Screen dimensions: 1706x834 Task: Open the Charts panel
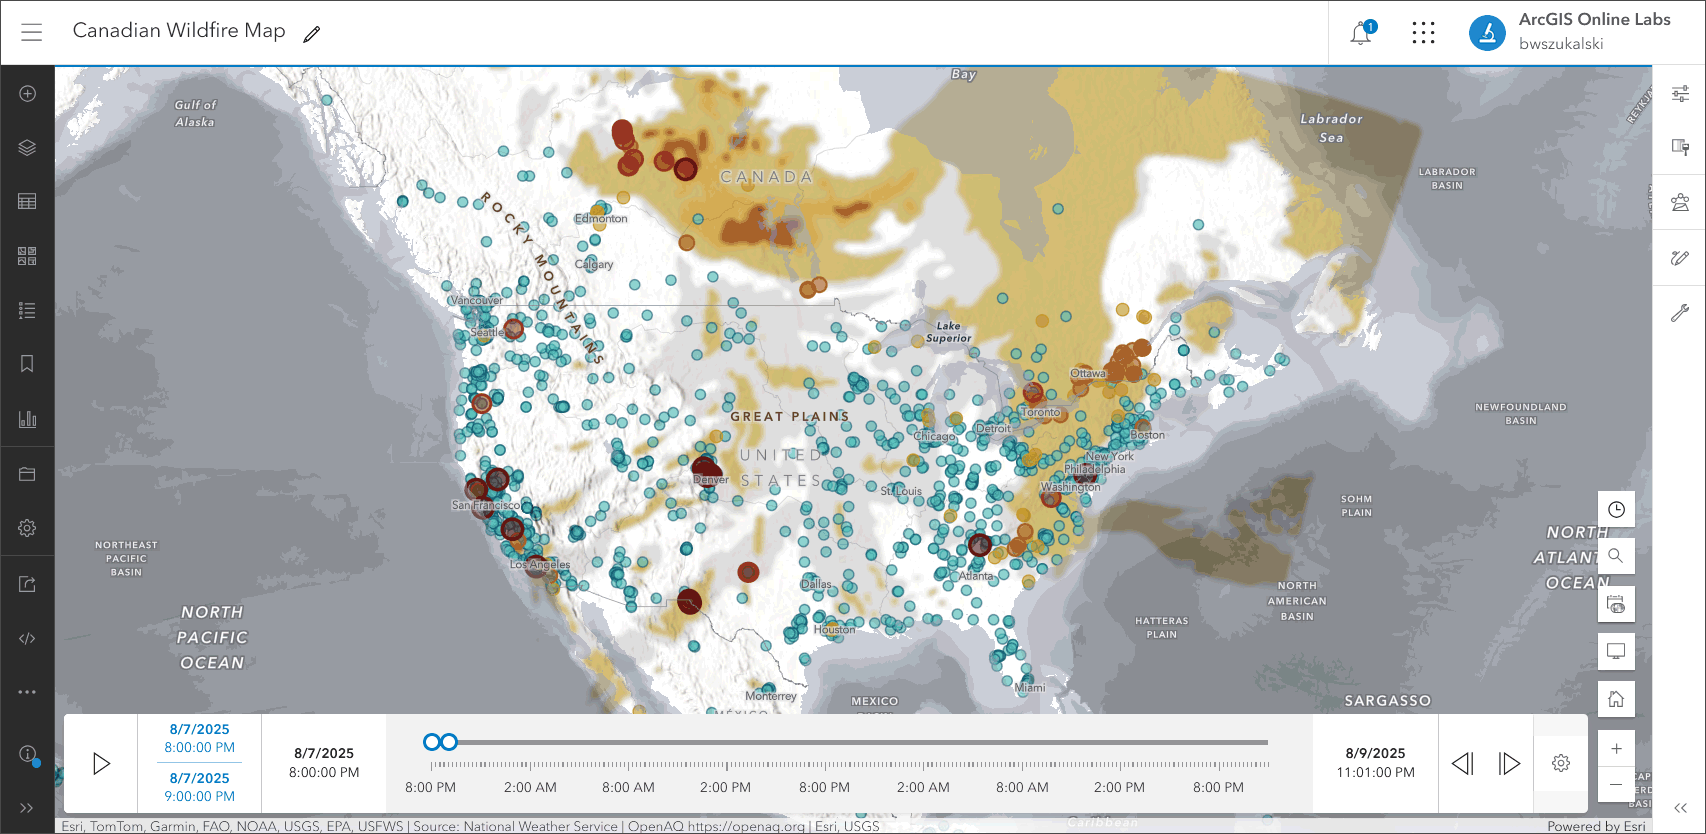click(x=27, y=419)
